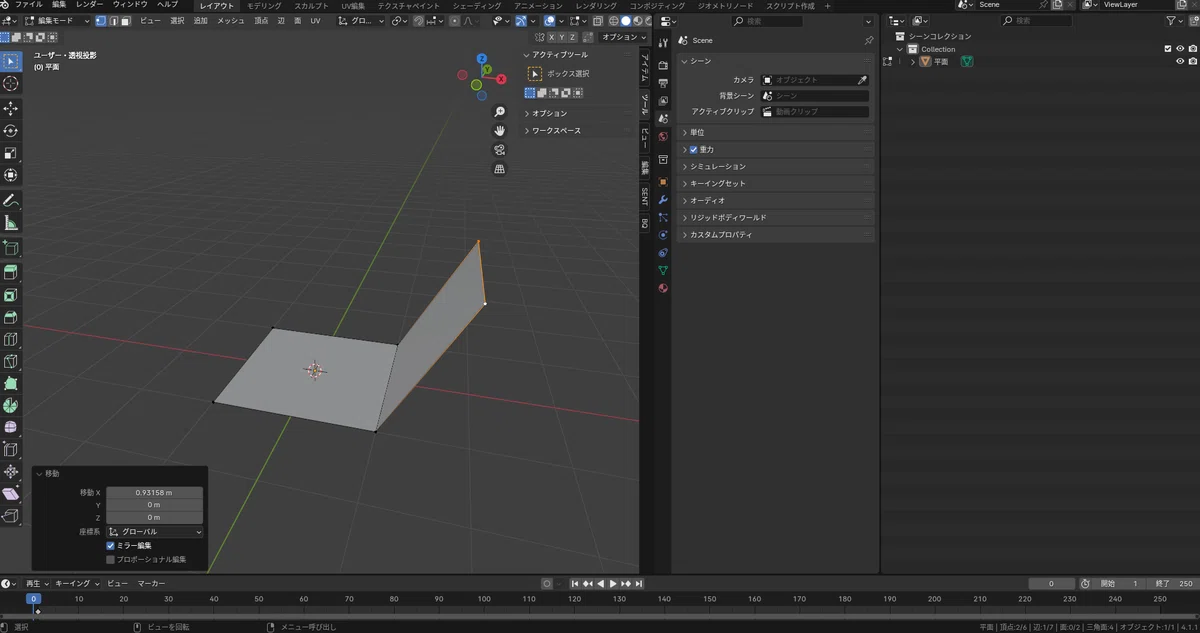Select the Loop Cut tool
The image size is (1200, 633).
click(x=11, y=339)
